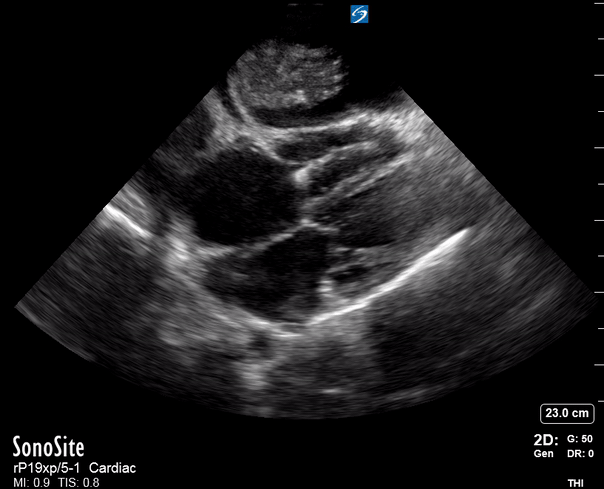Viewport: 604px width, 489px height.
Task: Select the 23.0 cm depth indicator box
Action: coord(567,413)
